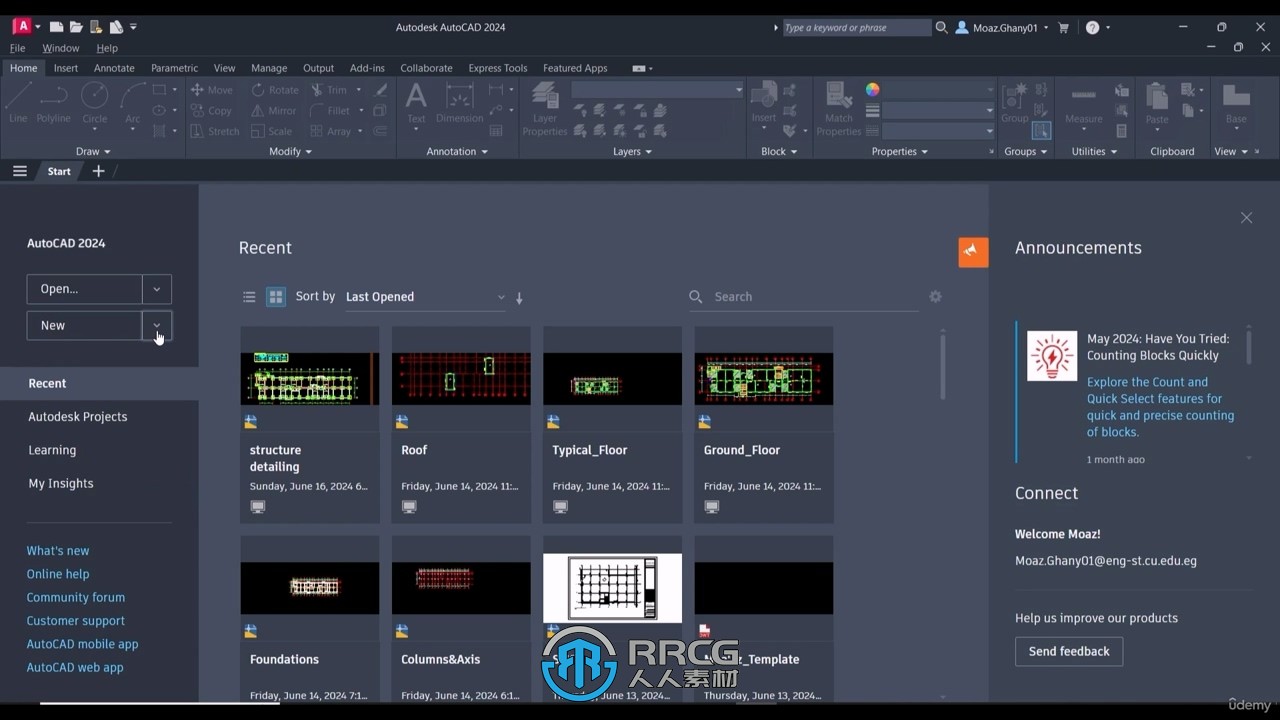Image resolution: width=1280 pixels, height=720 pixels.
Task: Click the Move tool in Modify
Action: click(x=211, y=89)
